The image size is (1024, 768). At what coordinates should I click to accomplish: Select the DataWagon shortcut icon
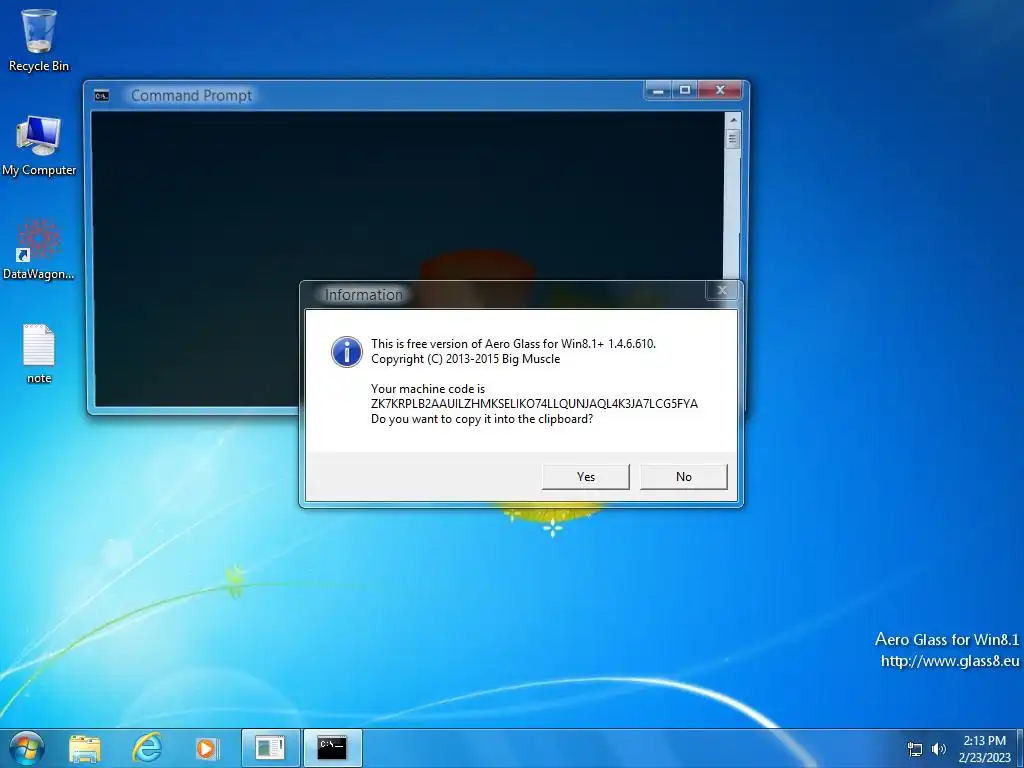pyautogui.click(x=39, y=249)
